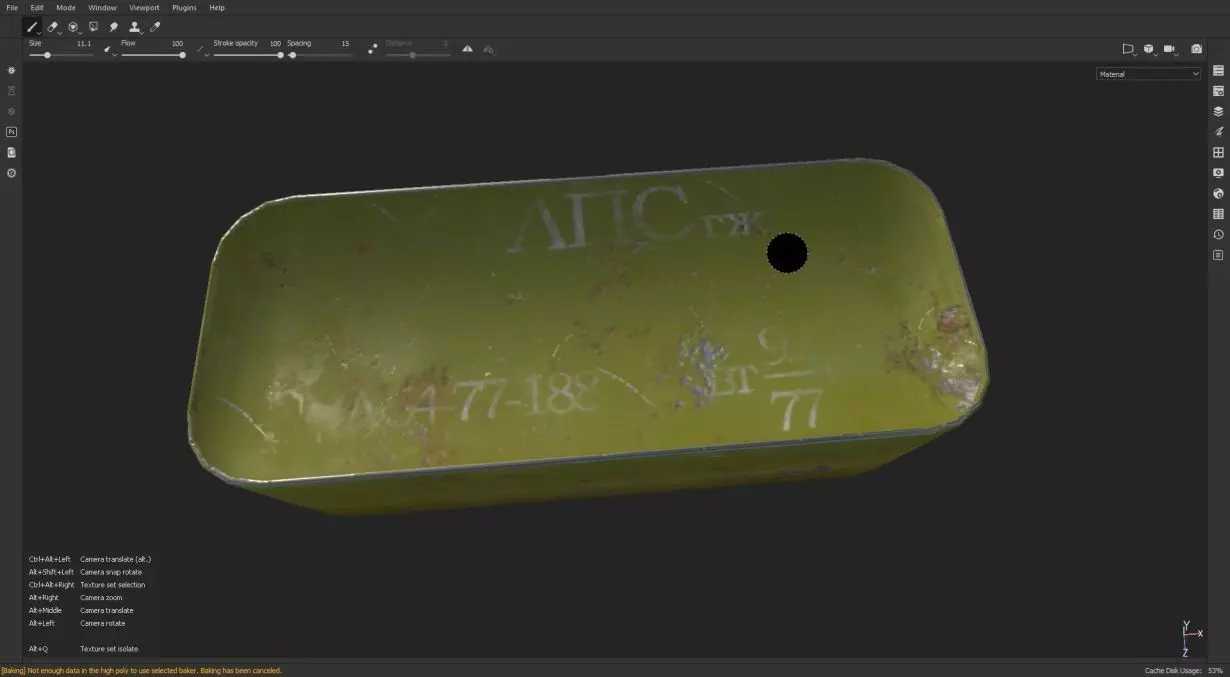Click the Flow slider
Screen dimensions: 1230x677
coord(153,55)
